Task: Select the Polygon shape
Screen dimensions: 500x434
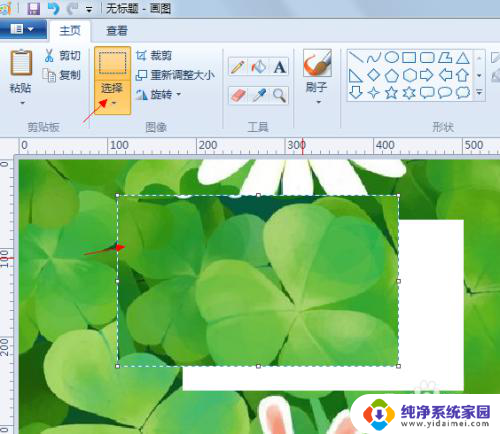Action: [x=445, y=57]
